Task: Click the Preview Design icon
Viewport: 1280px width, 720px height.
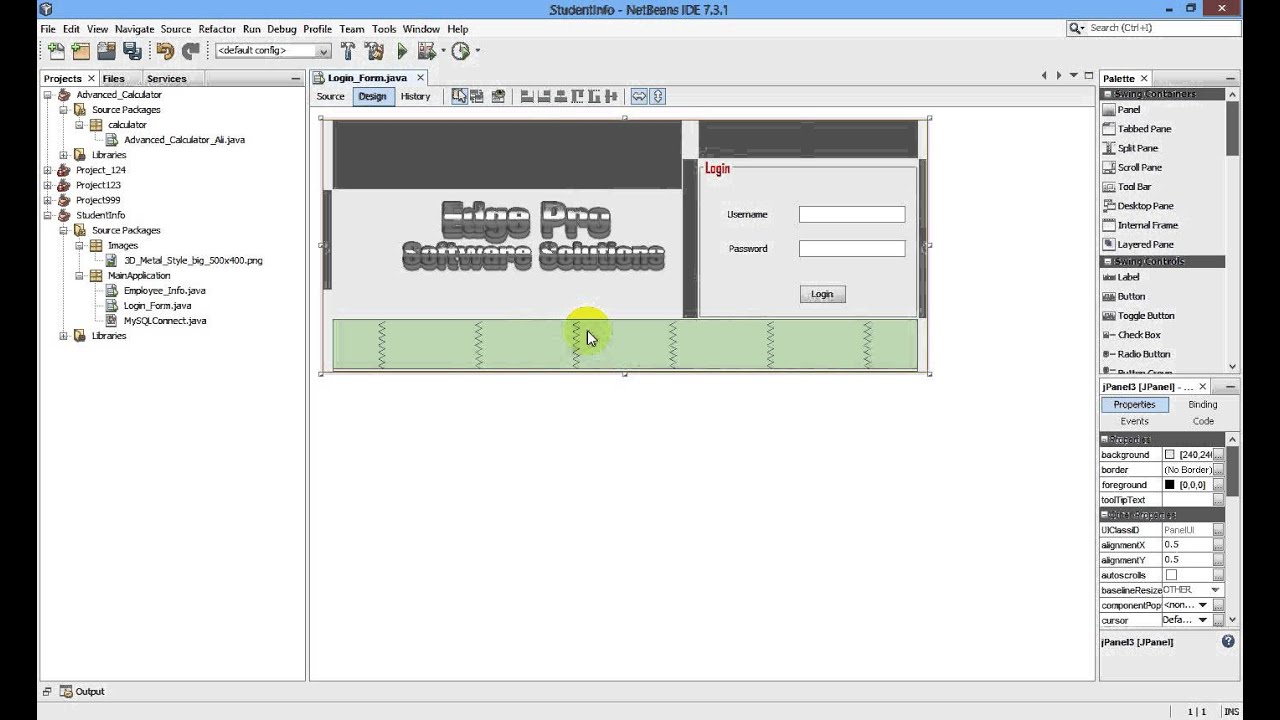Action: point(497,96)
